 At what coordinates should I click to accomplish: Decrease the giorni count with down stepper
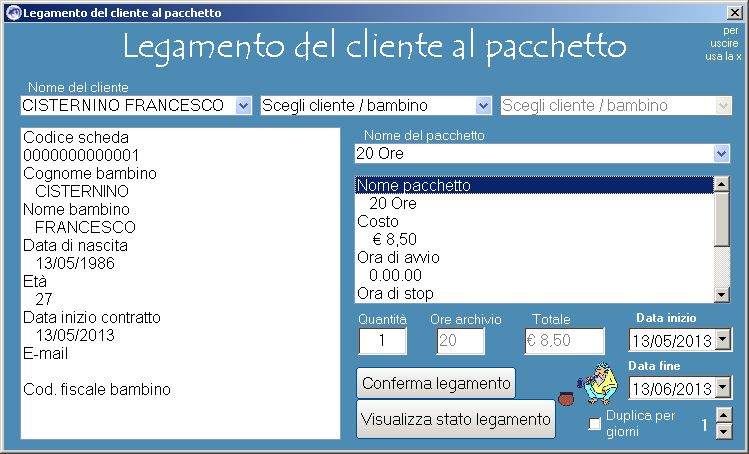(724, 431)
